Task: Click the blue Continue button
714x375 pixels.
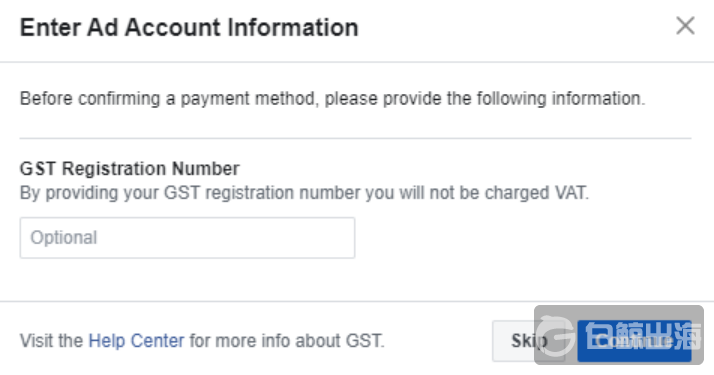Action: point(634,341)
